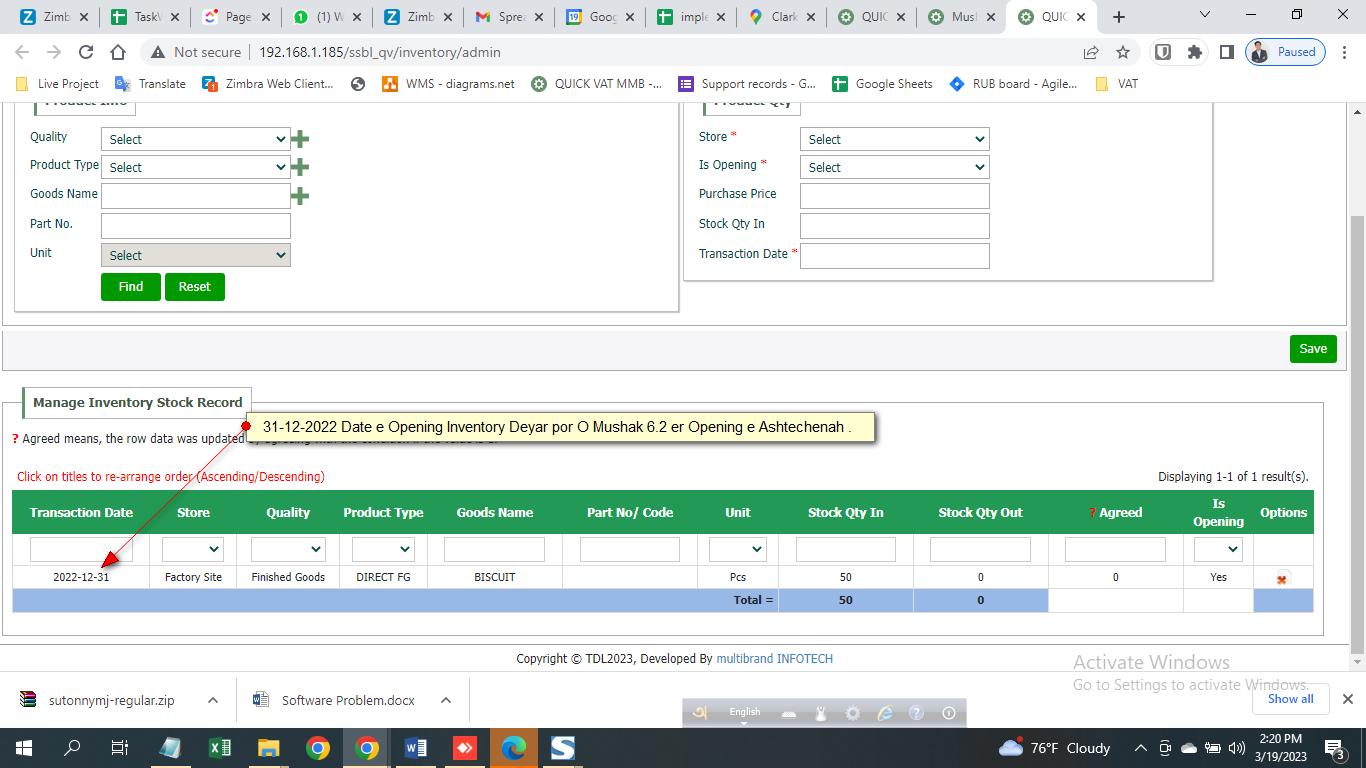Expand the Product Type dropdown in the form
The image size is (1366, 768).
(x=196, y=167)
